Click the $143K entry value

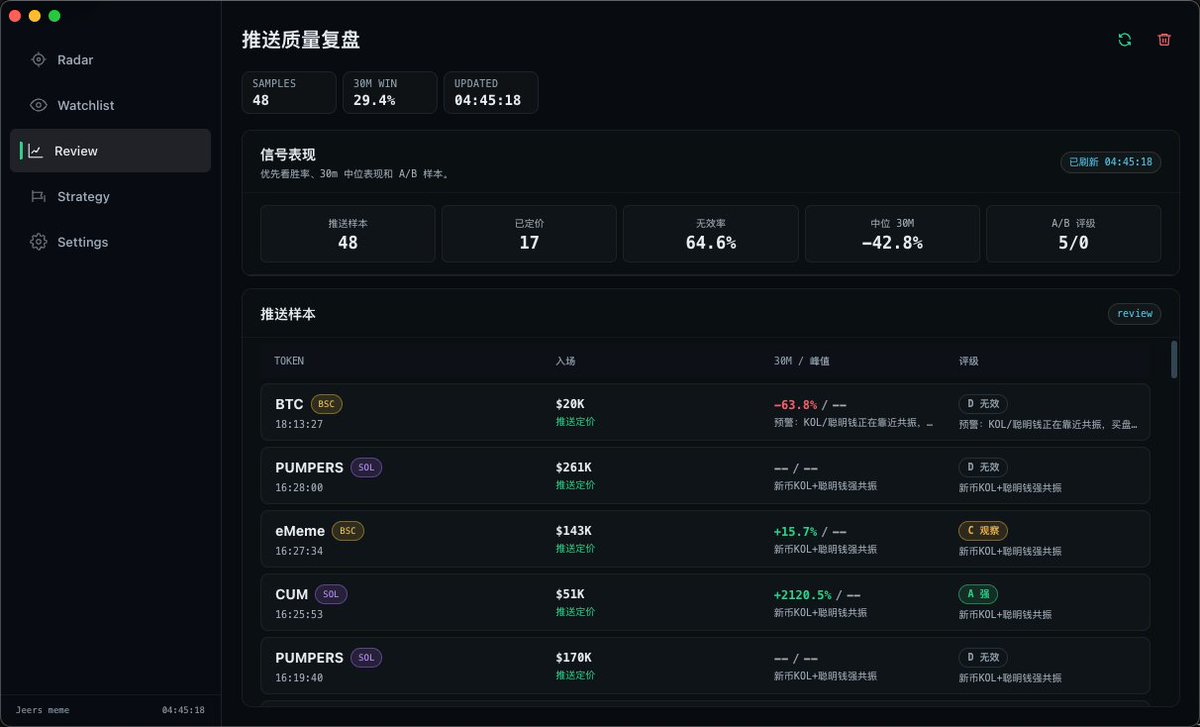574,531
